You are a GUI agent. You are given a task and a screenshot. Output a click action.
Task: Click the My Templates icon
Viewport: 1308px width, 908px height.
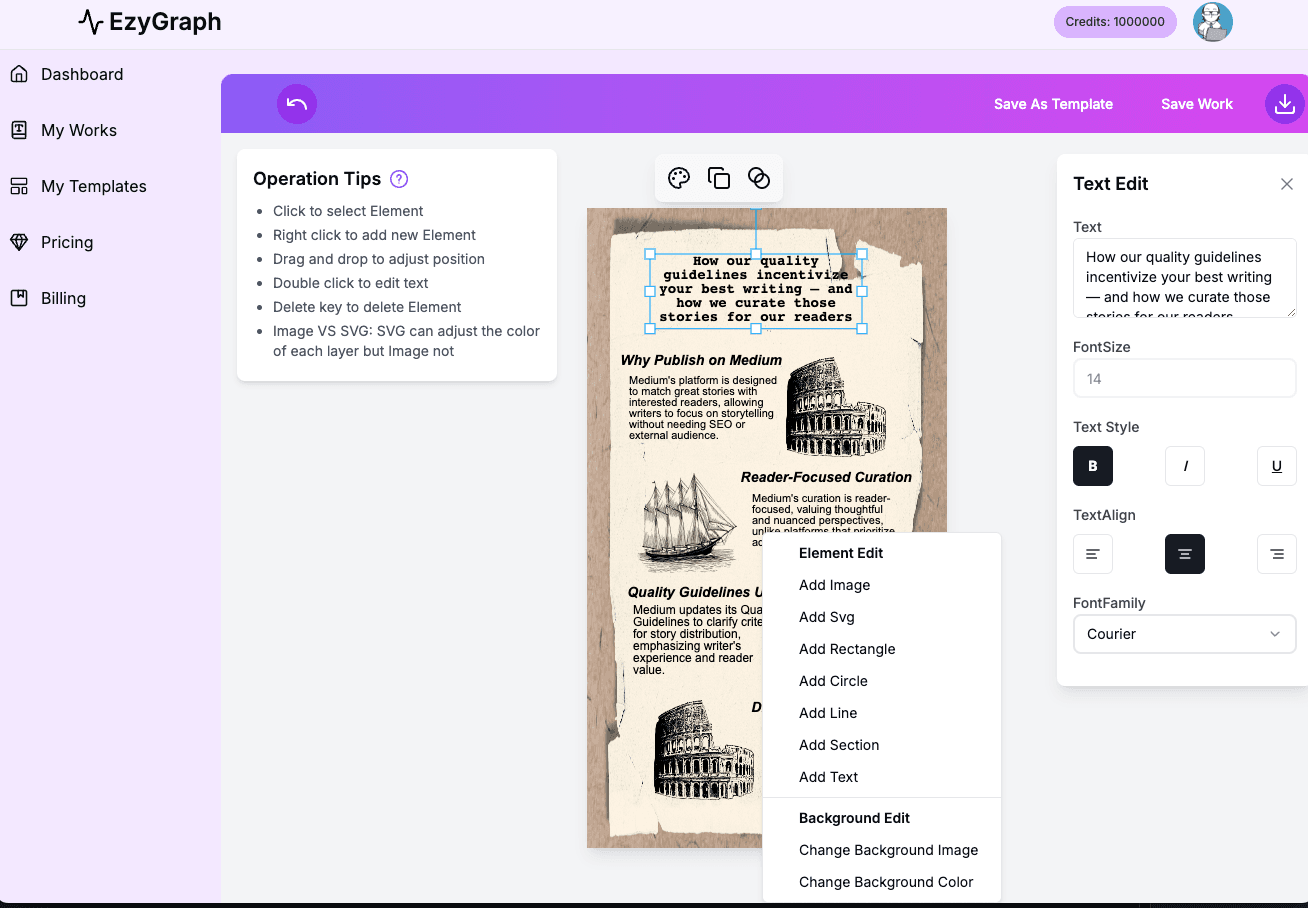pos(19,186)
